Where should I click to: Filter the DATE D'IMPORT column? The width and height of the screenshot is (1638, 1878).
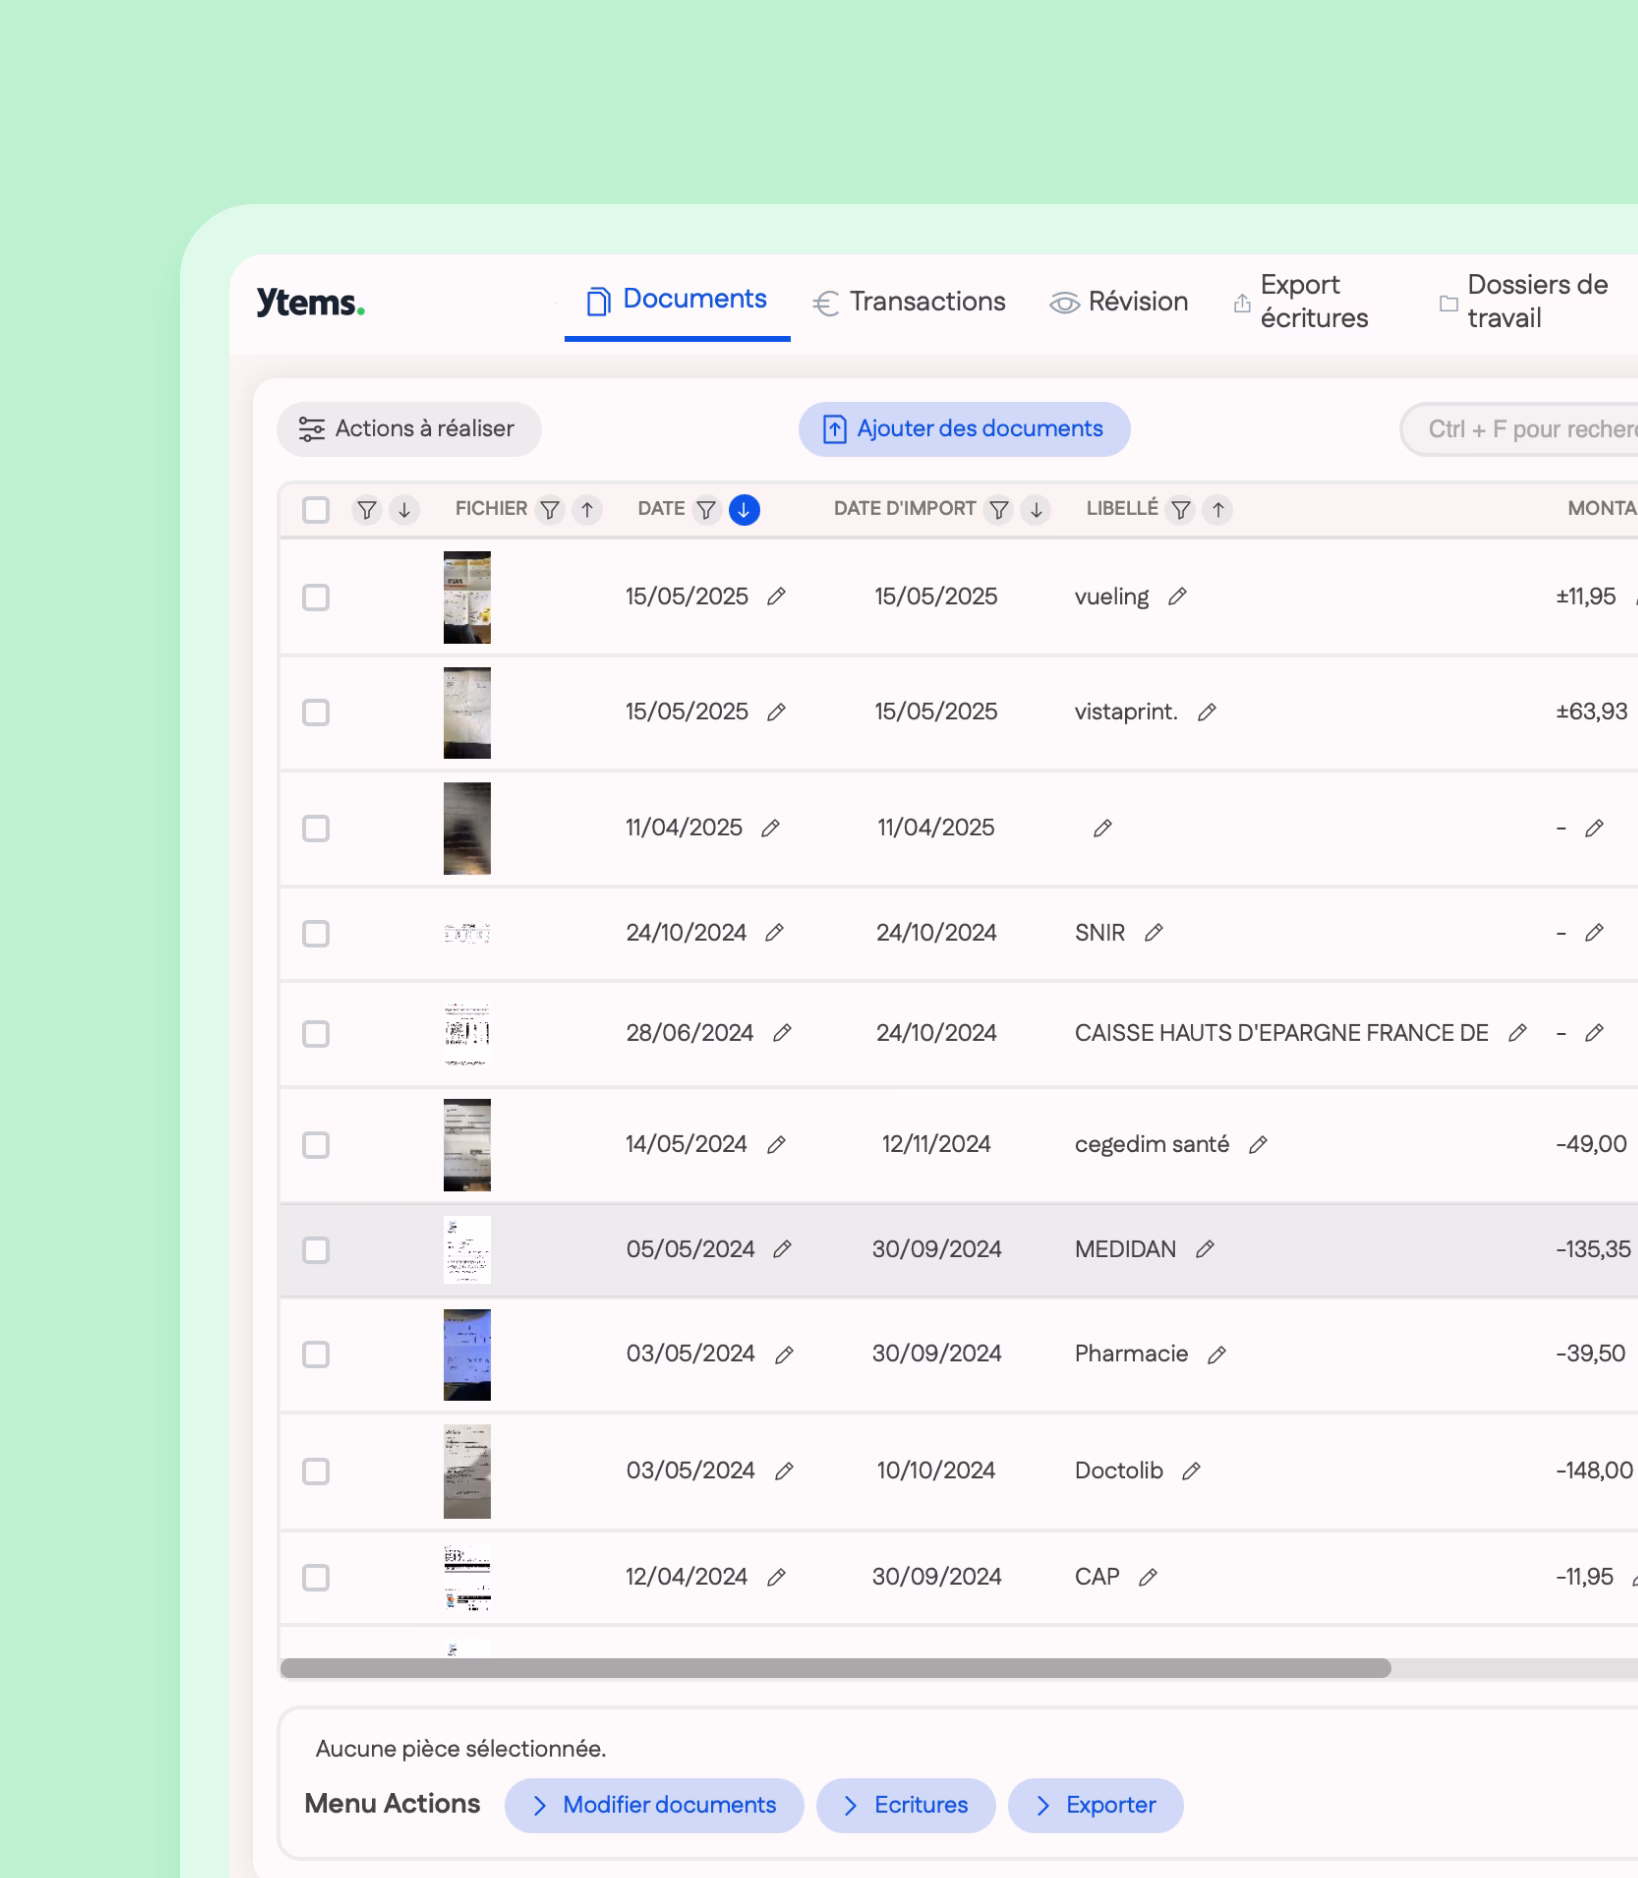[999, 510]
